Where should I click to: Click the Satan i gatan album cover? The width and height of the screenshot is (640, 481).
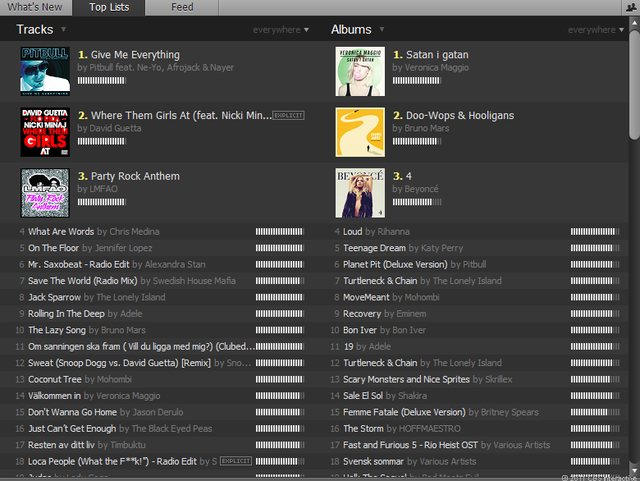tap(360, 71)
